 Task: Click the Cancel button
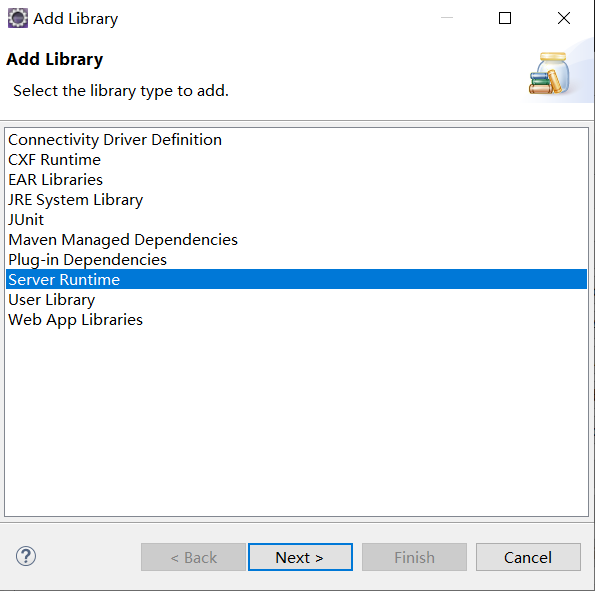coord(528,557)
